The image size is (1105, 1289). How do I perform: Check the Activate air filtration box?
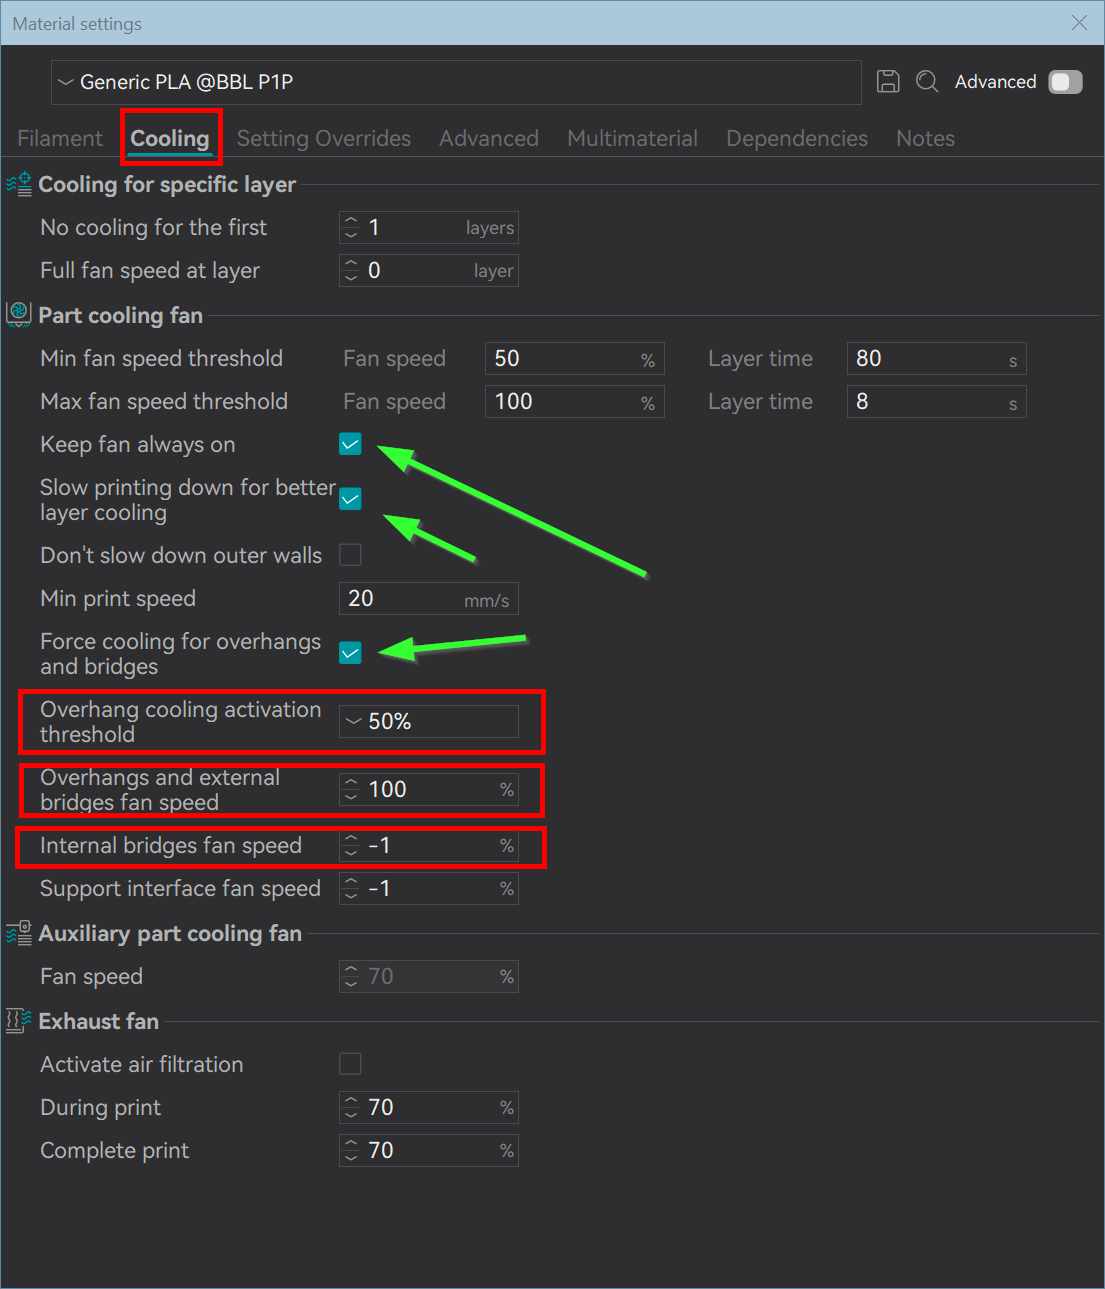[x=350, y=1064]
